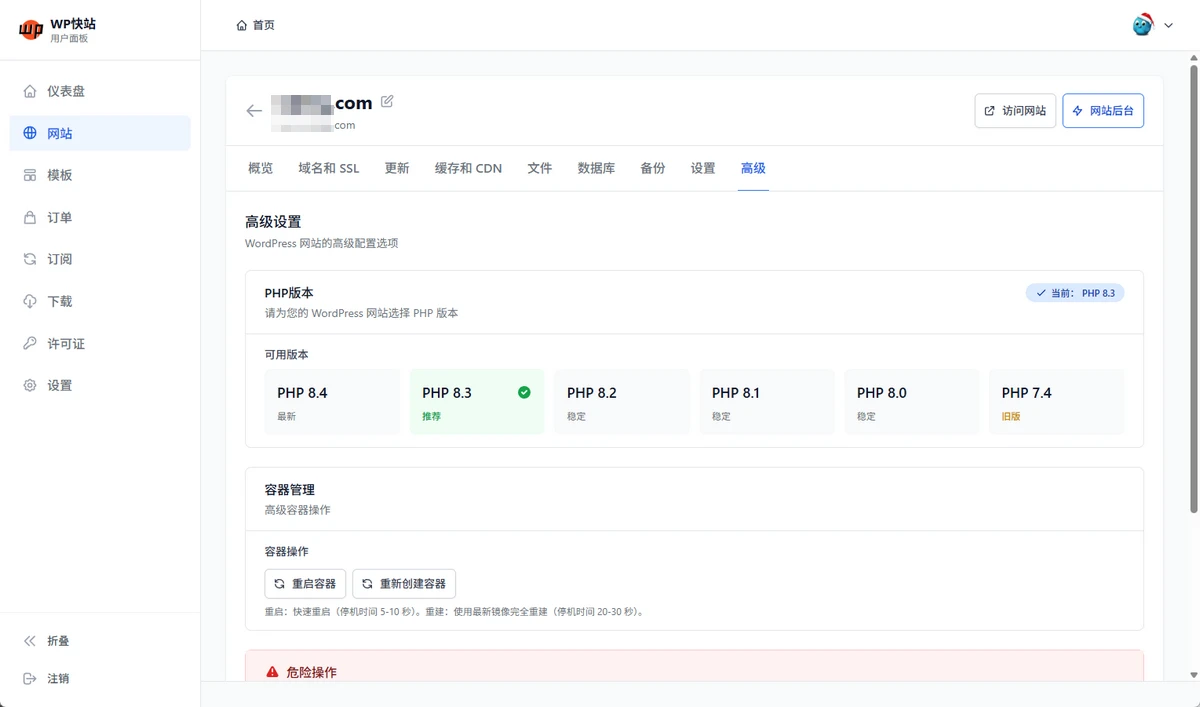Click the 网站后台 button
1200x707 pixels.
point(1102,111)
